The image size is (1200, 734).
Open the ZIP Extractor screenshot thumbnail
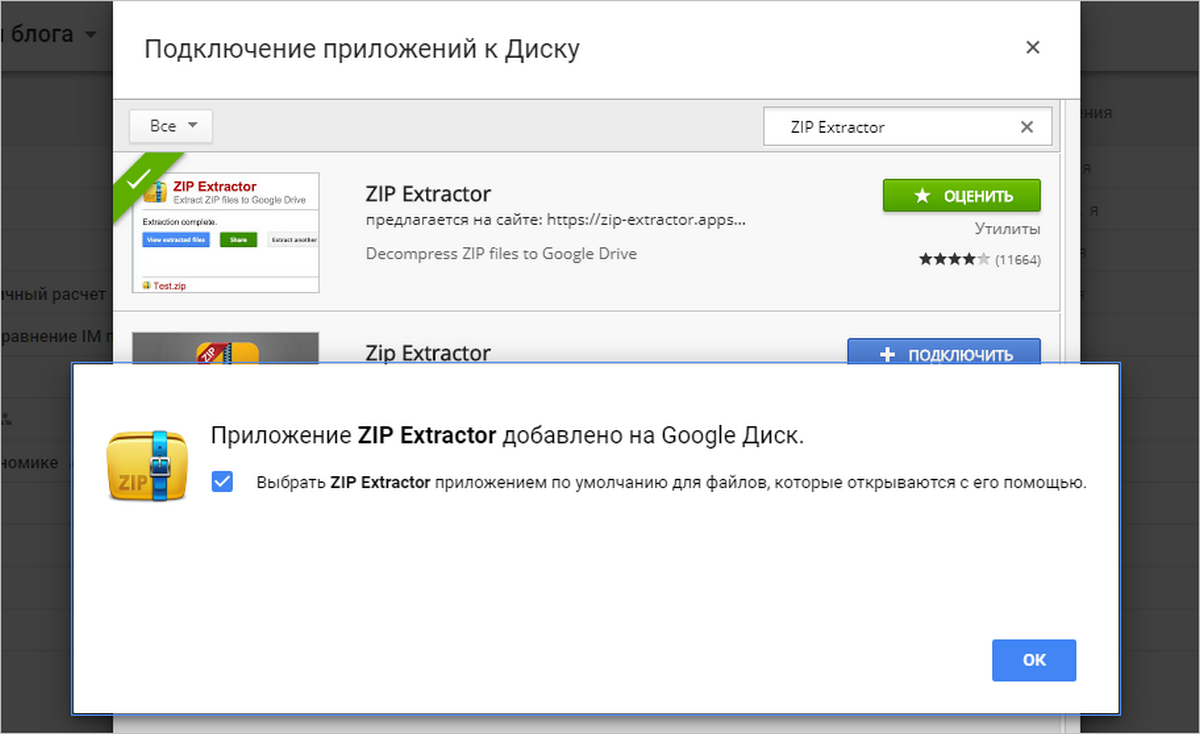point(226,232)
